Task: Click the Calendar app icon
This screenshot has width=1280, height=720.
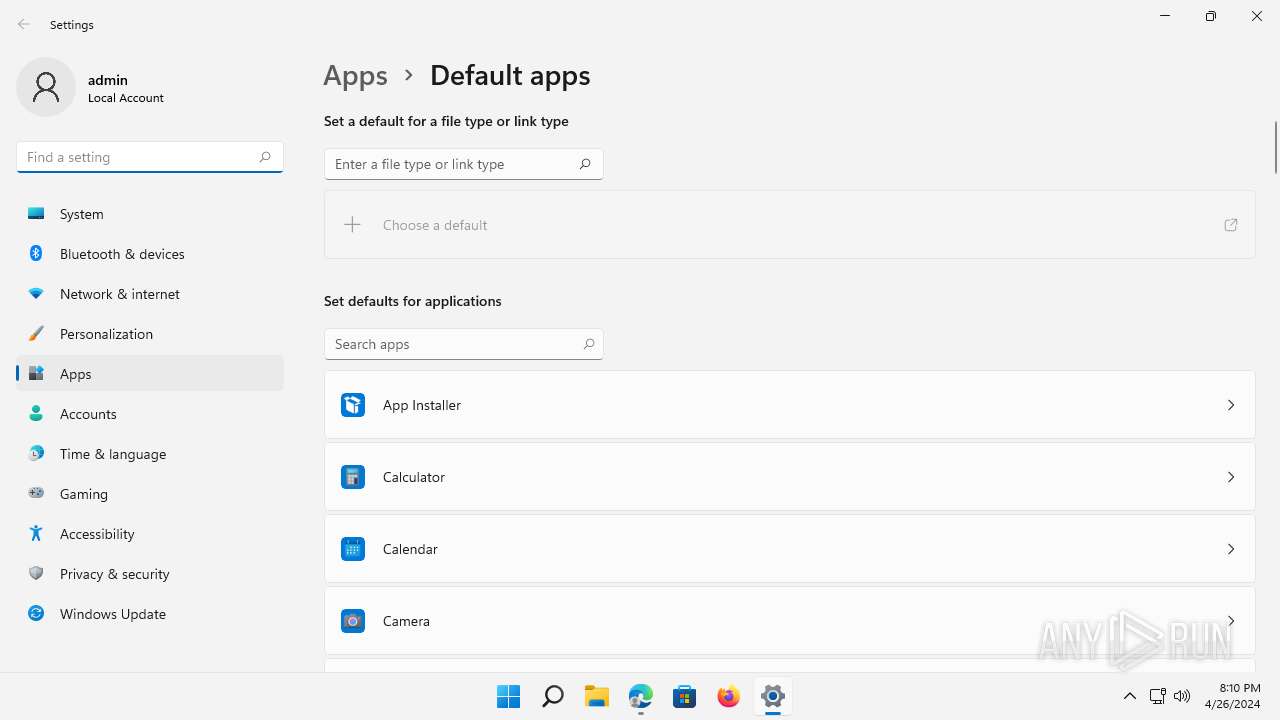Action: (353, 549)
